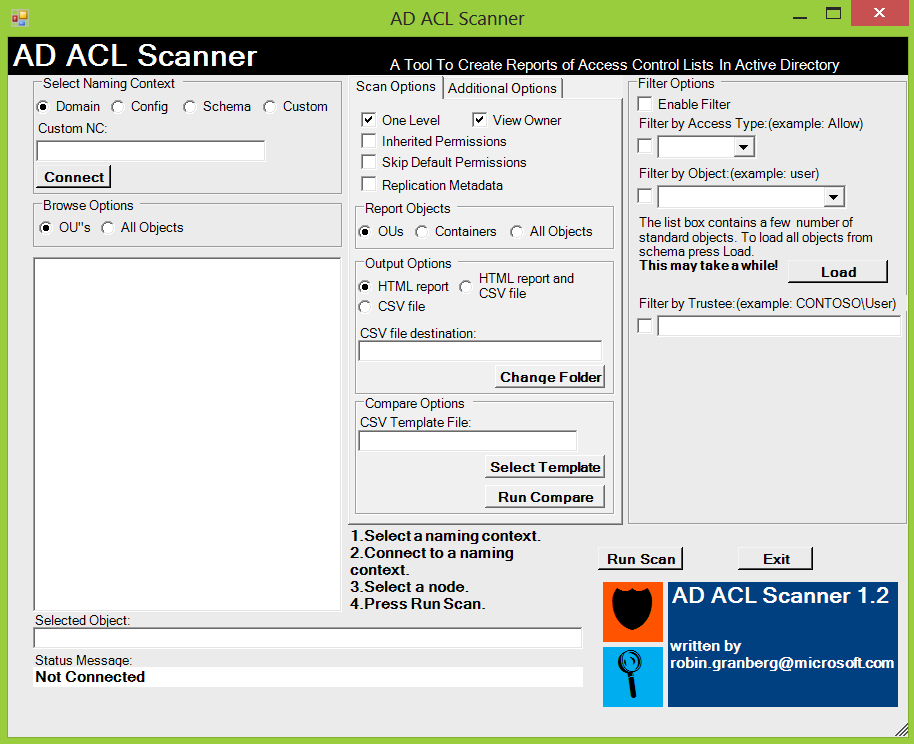Screen dimensions: 914x745
Task: Click the empty directory tree view pane
Action: (187, 434)
